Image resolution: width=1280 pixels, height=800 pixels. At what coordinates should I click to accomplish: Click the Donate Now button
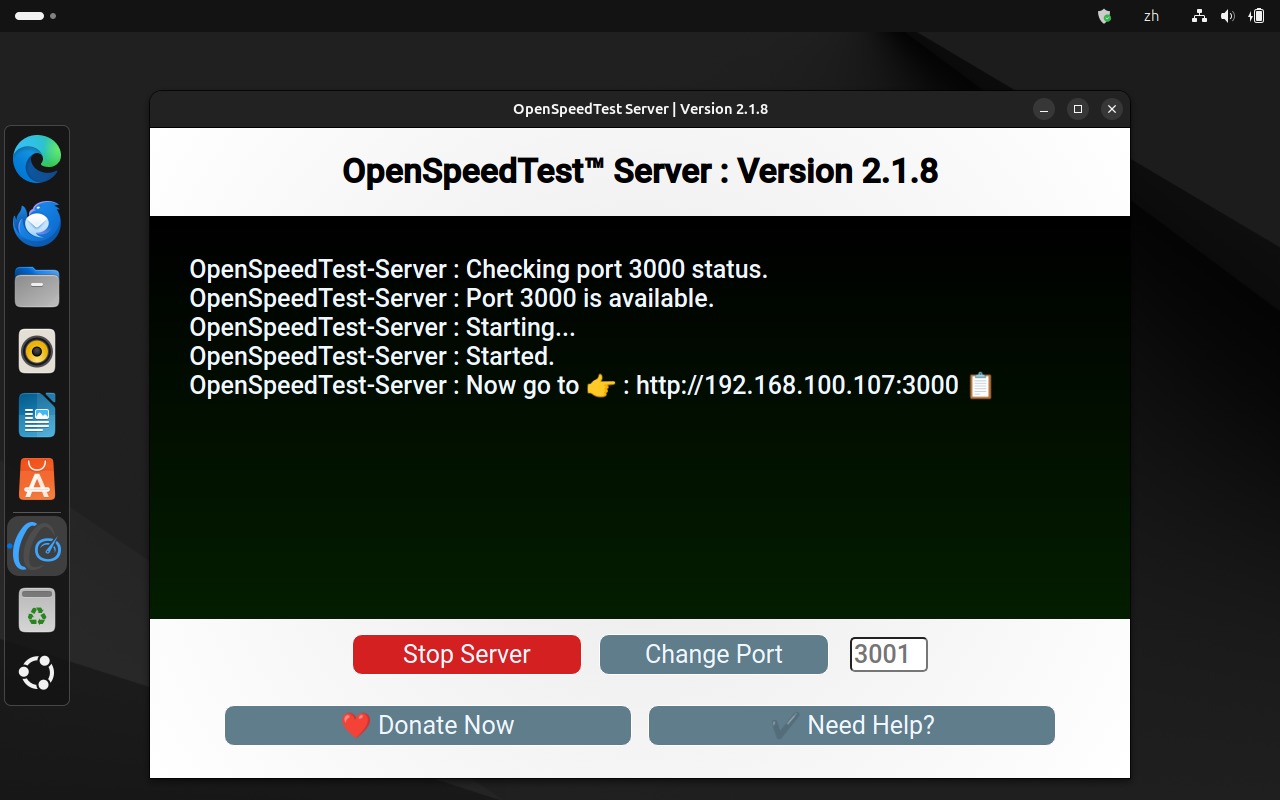click(428, 725)
